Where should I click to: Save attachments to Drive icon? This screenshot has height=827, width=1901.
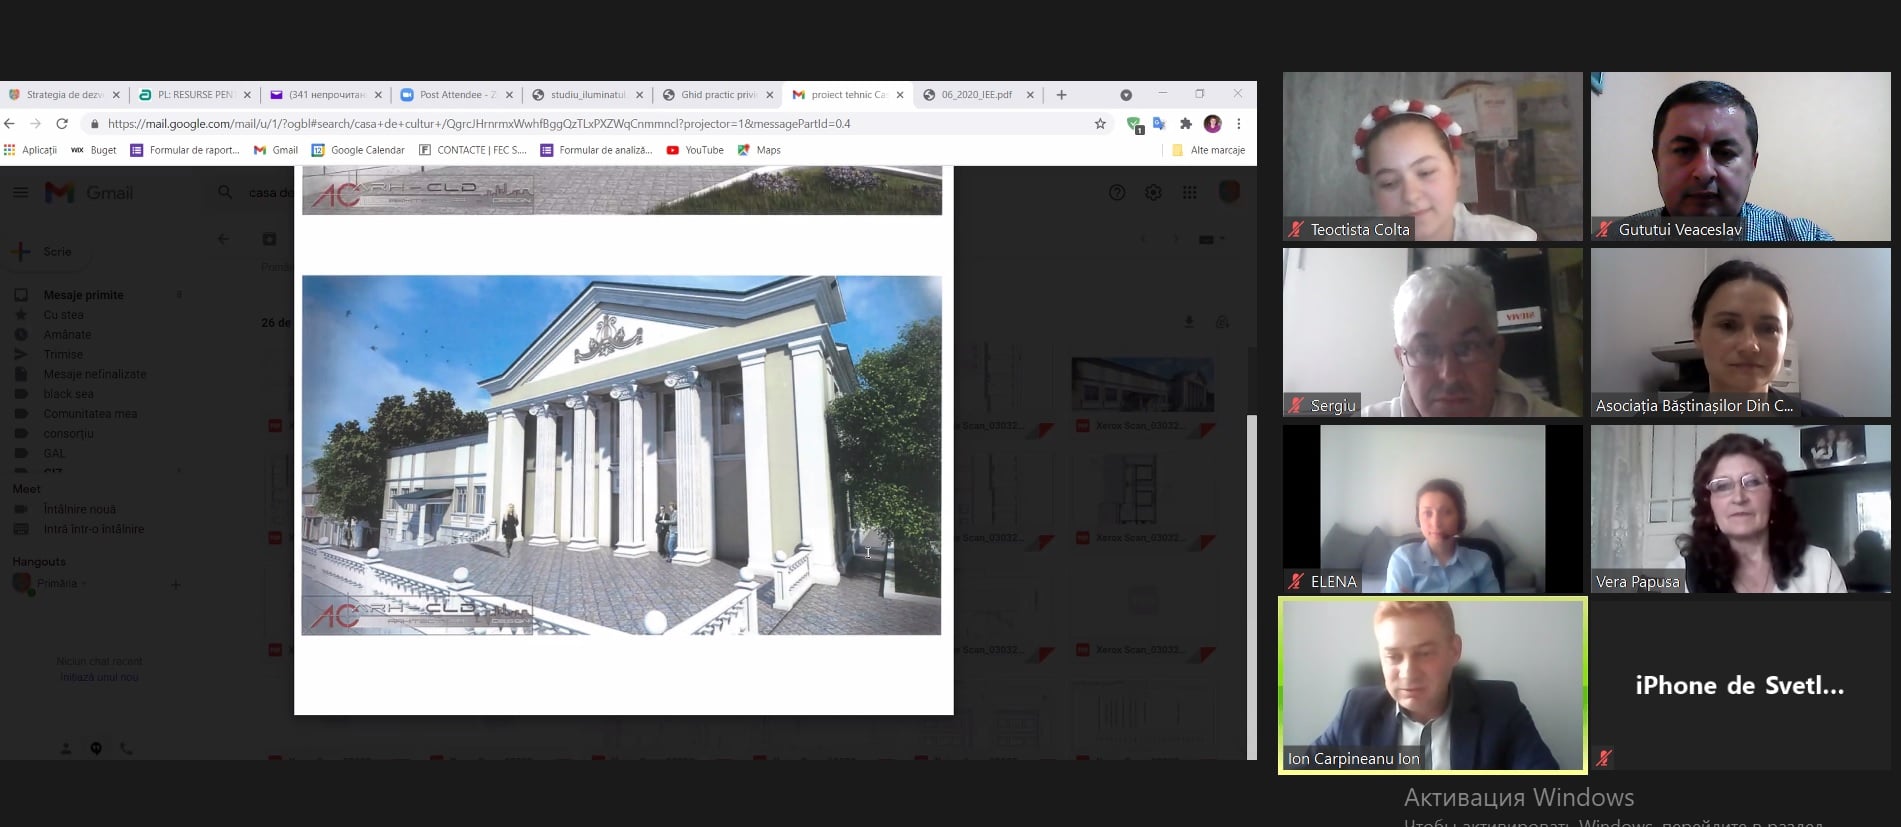(1222, 322)
